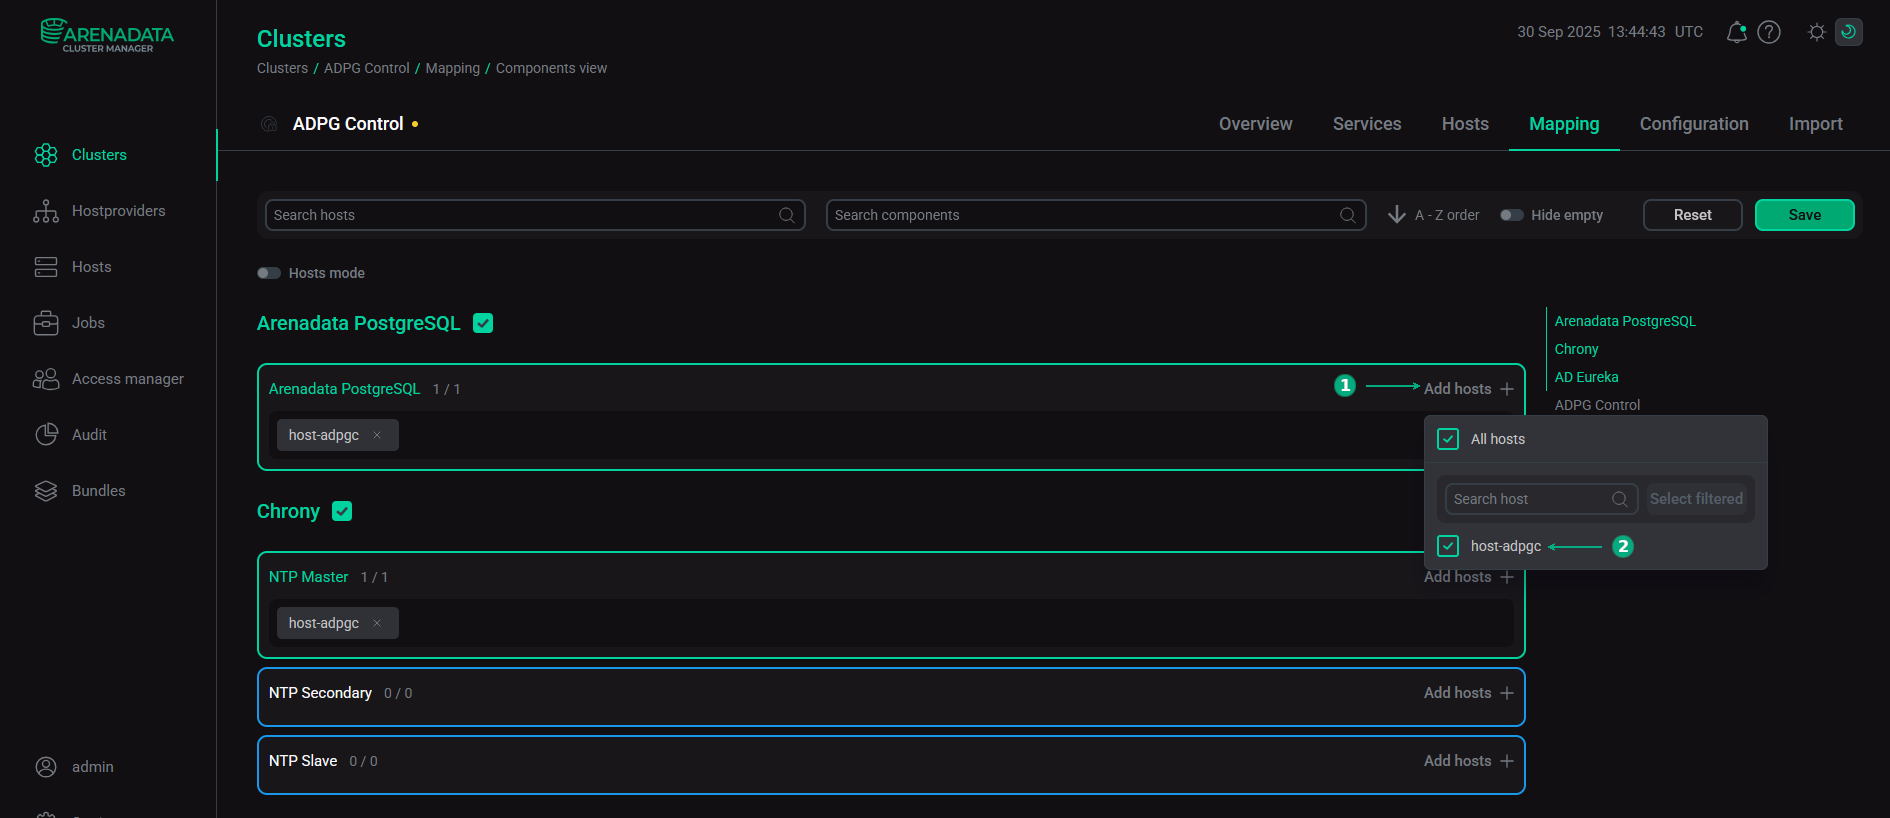The width and height of the screenshot is (1890, 818).
Task: Click the Hostproviders sidebar icon
Action: pos(46,211)
